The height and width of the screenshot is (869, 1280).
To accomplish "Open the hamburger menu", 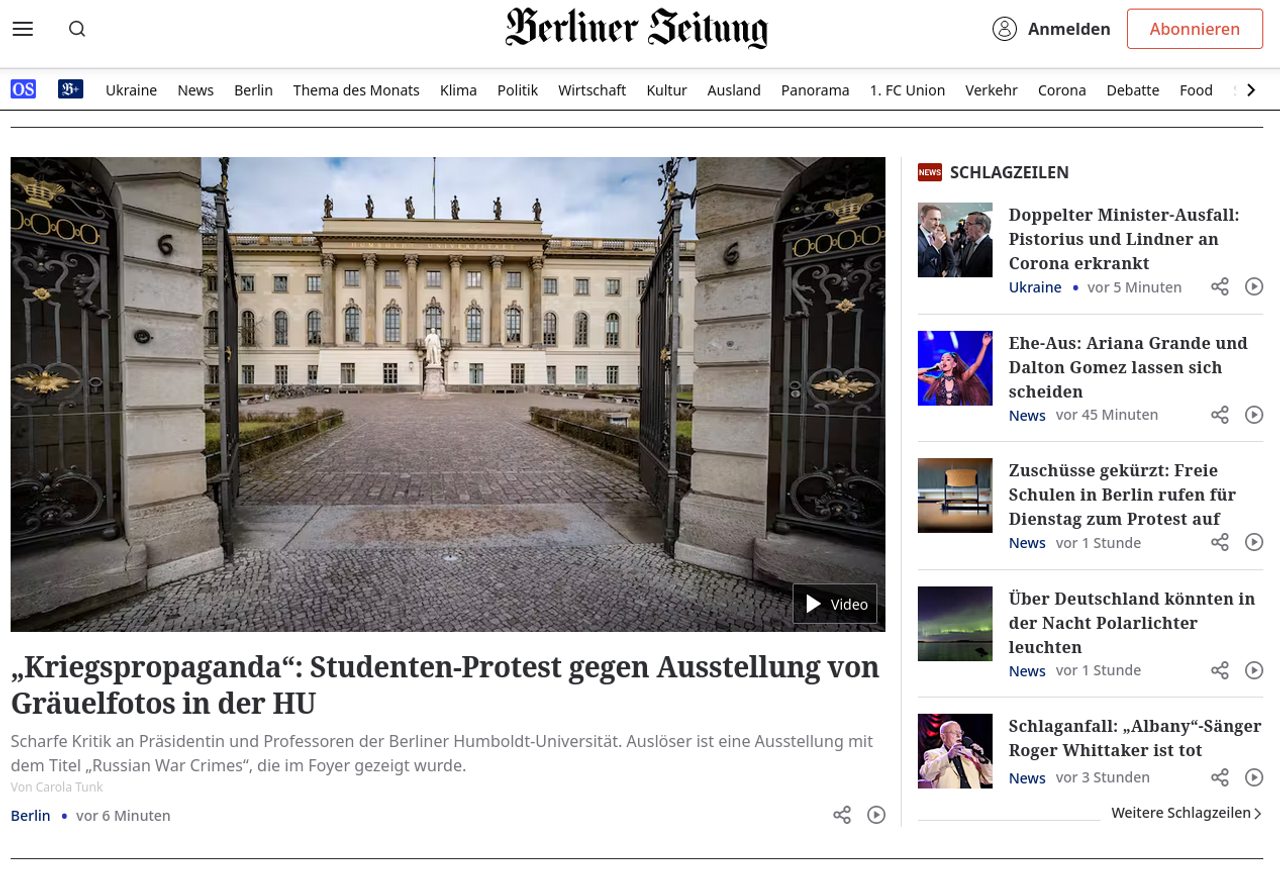I will 23,29.
